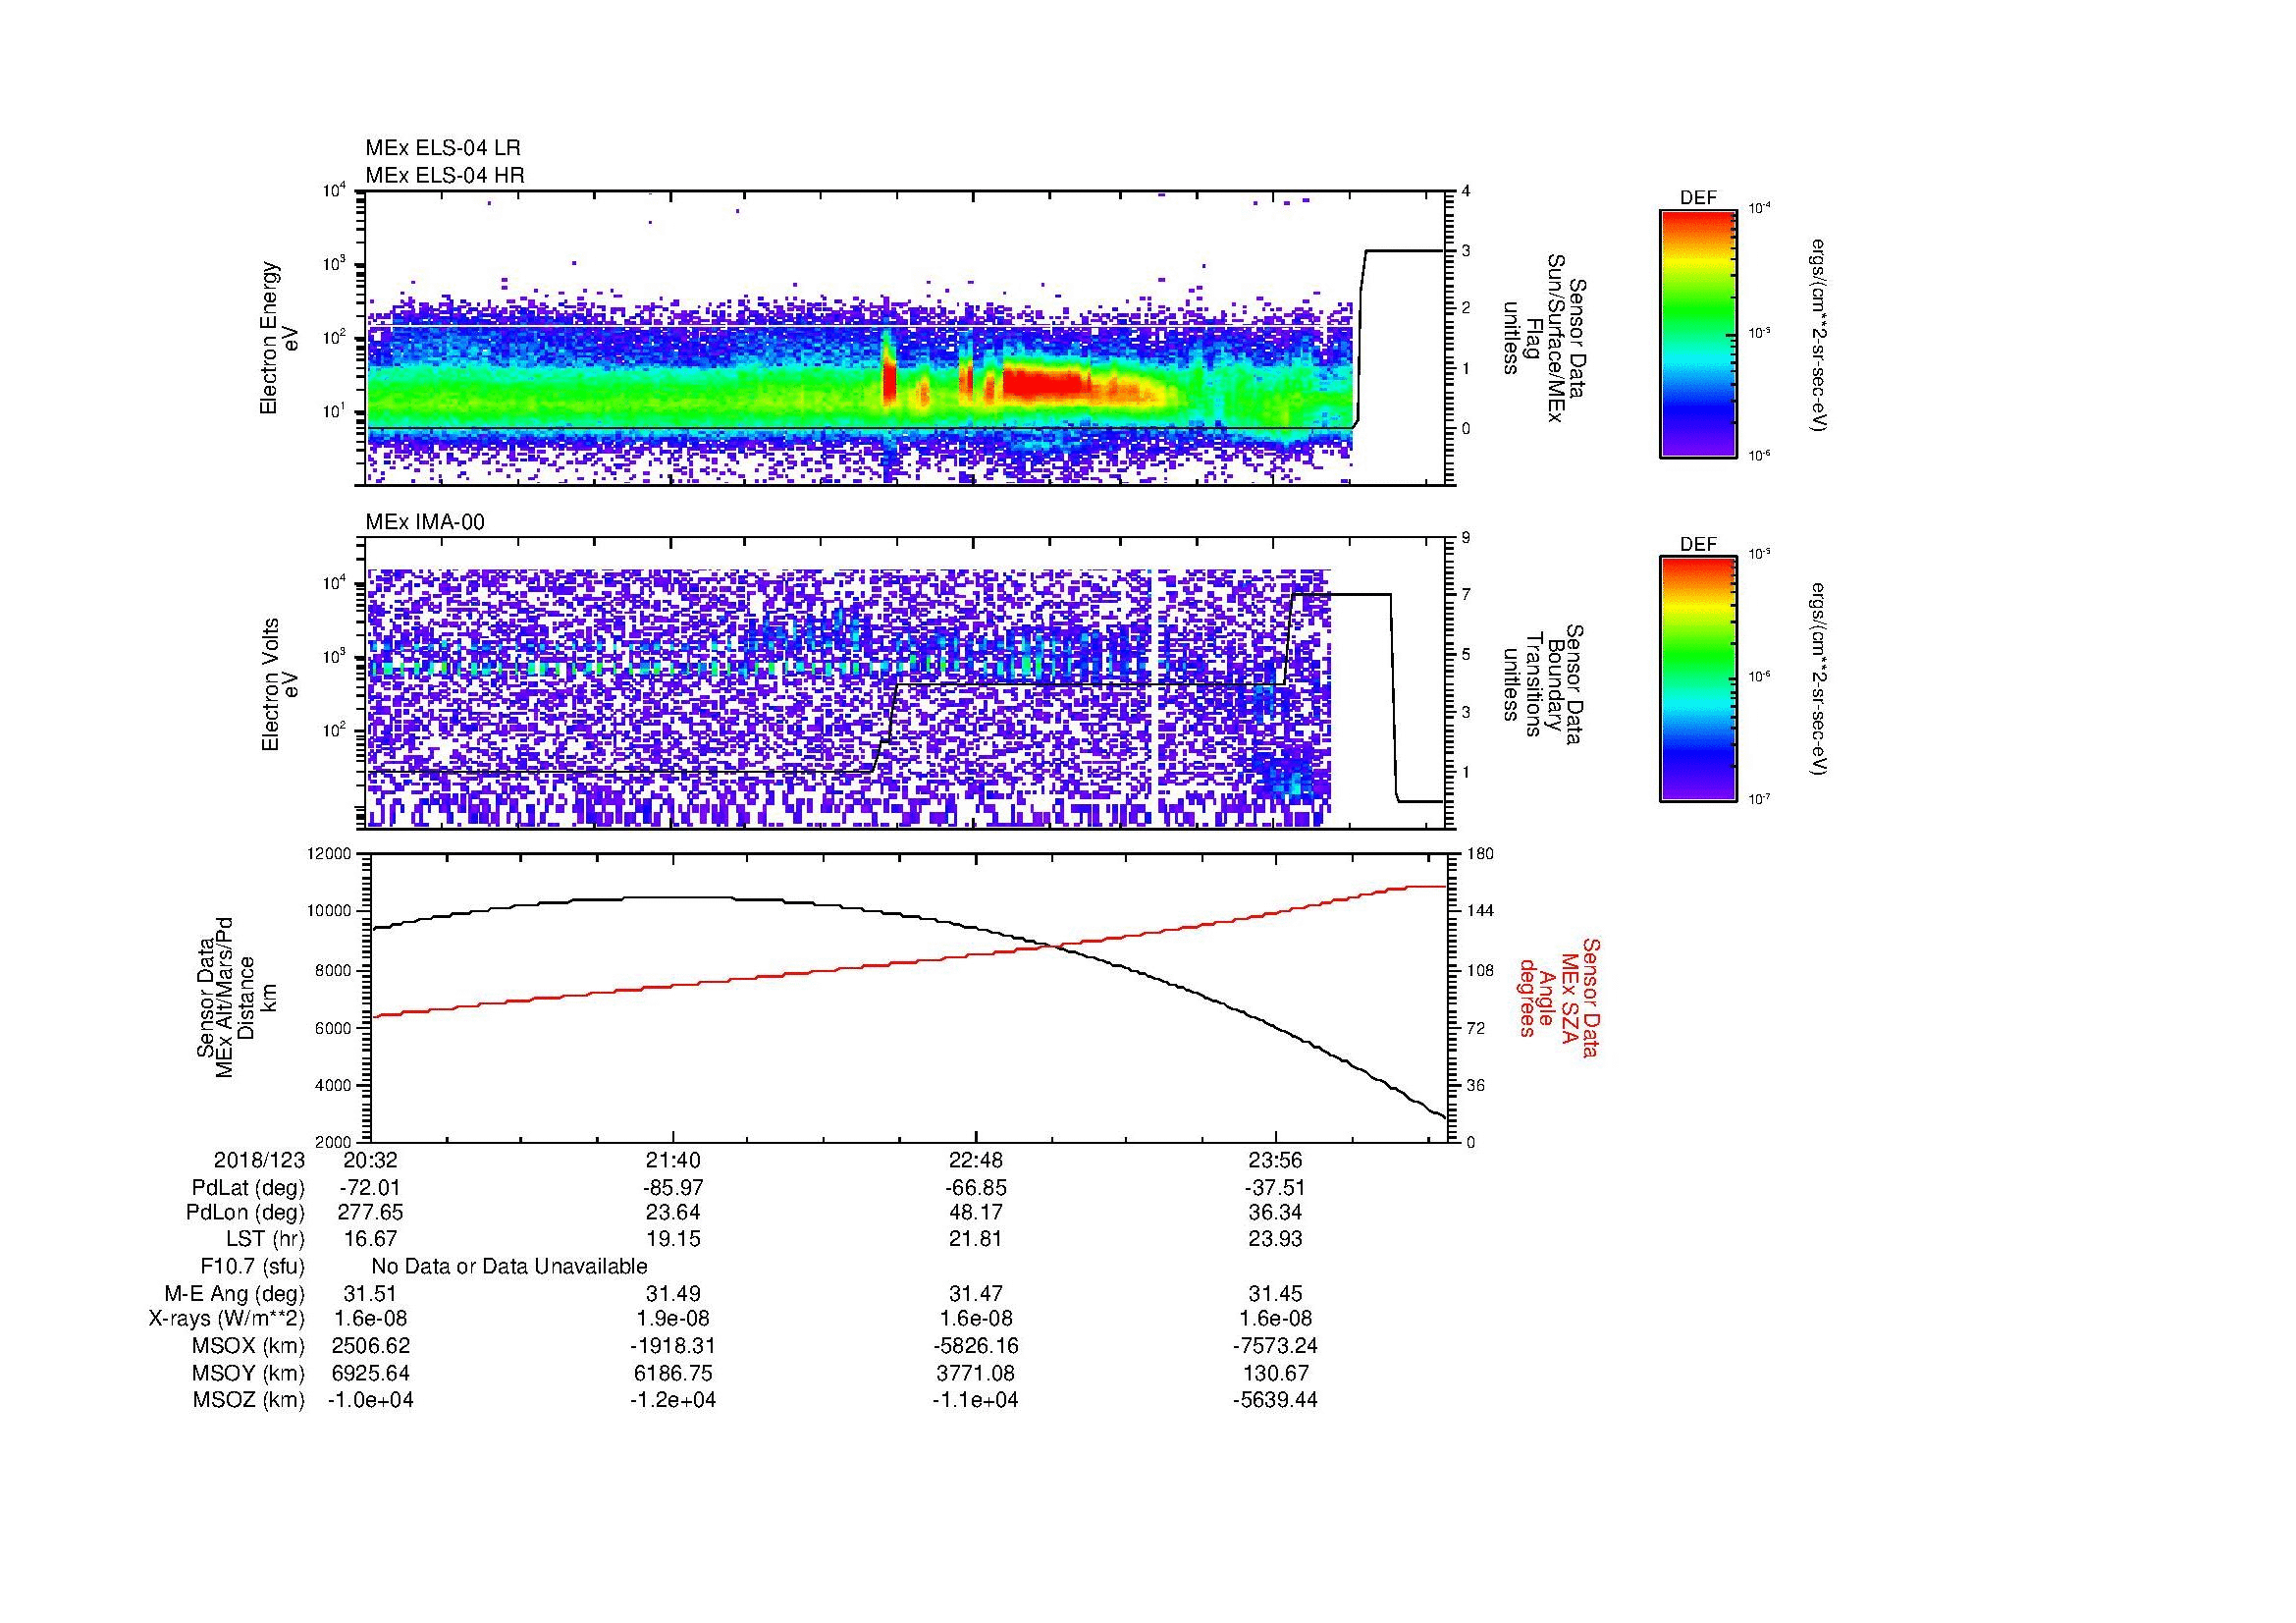The image size is (2296, 1623).
Task: Click the upper DEF color bar
Action: coord(1698,333)
